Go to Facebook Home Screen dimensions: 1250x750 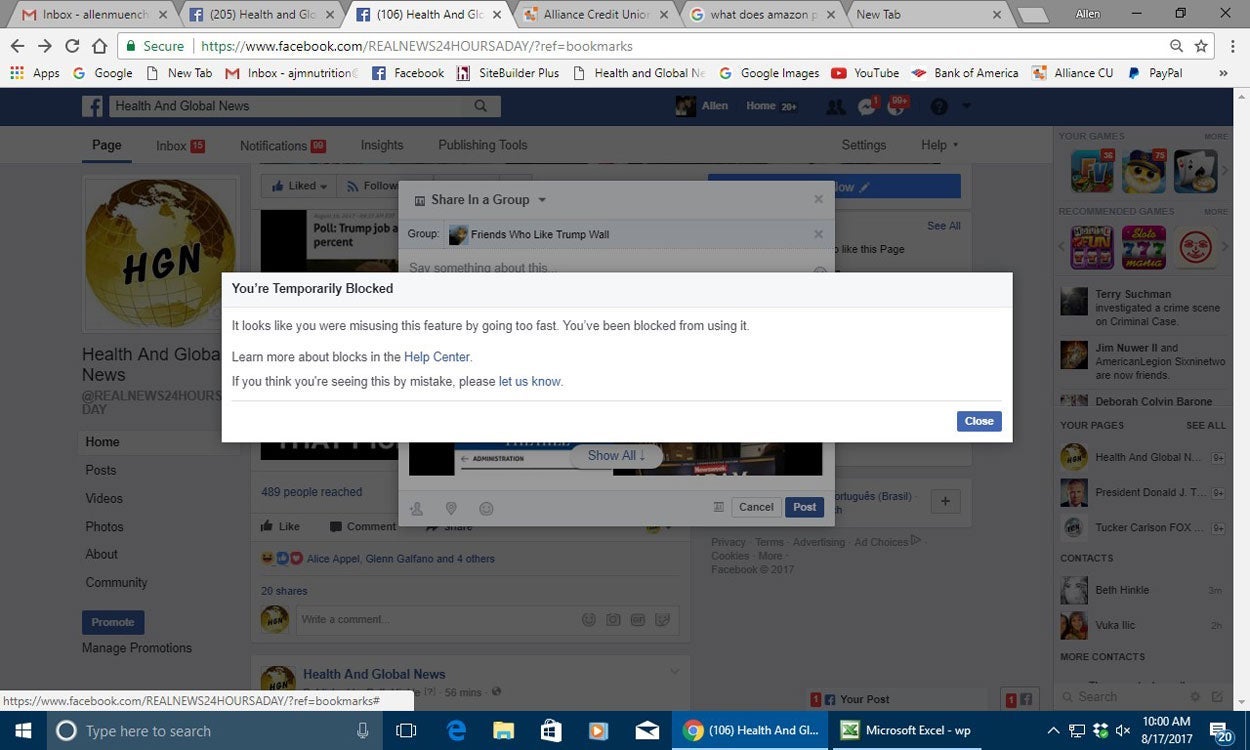click(760, 106)
